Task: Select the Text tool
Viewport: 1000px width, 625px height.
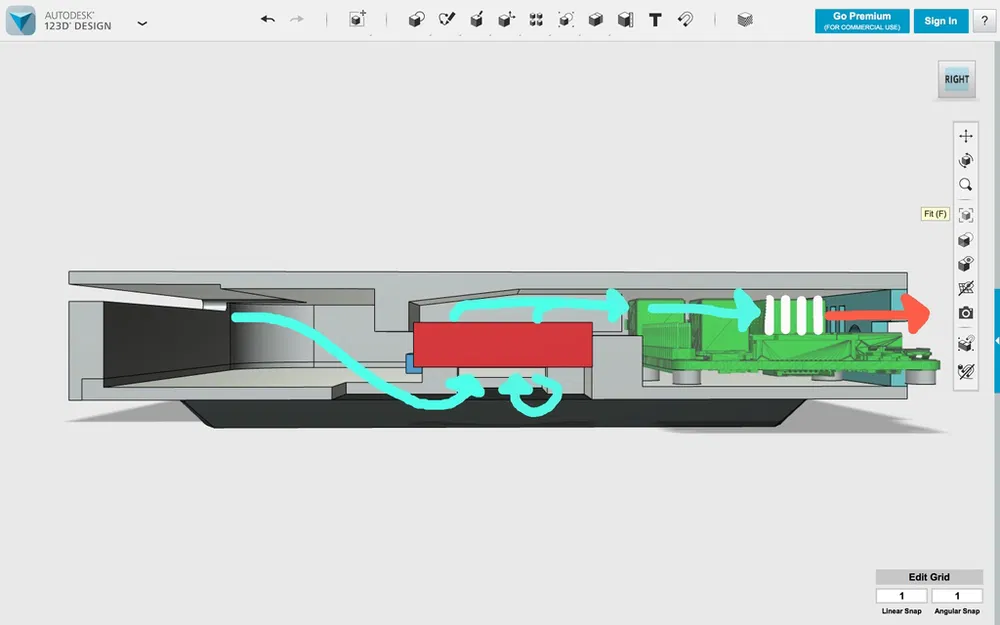Action: pyautogui.click(x=655, y=20)
